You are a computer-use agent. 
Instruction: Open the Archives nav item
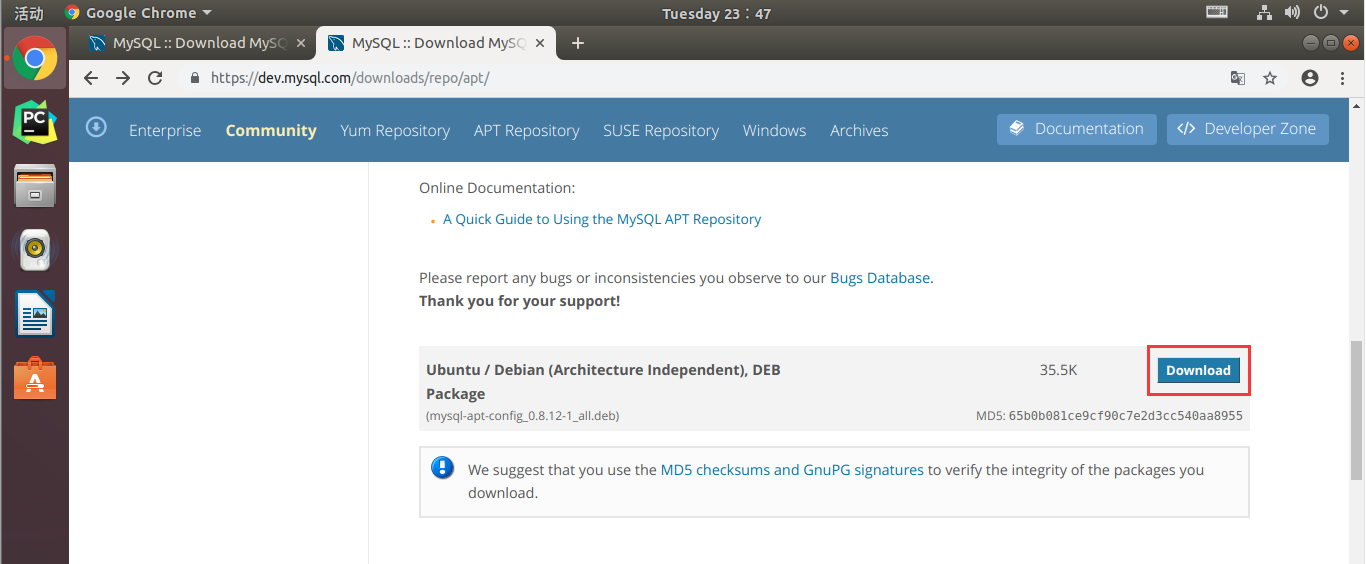click(859, 130)
